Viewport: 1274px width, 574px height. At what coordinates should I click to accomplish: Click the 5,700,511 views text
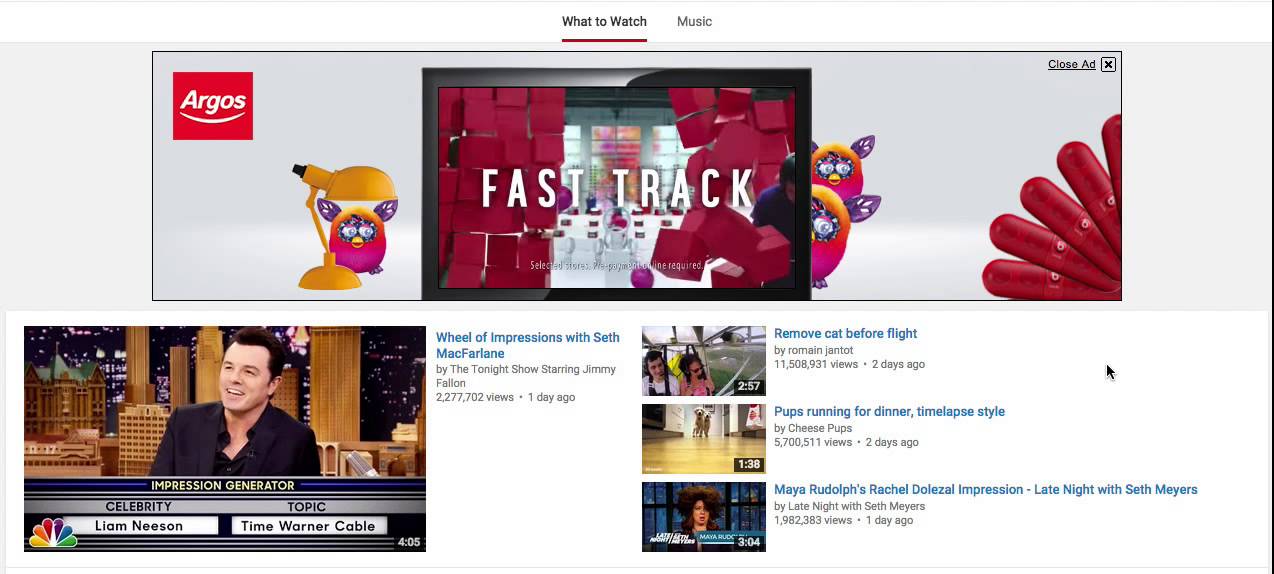(x=813, y=442)
